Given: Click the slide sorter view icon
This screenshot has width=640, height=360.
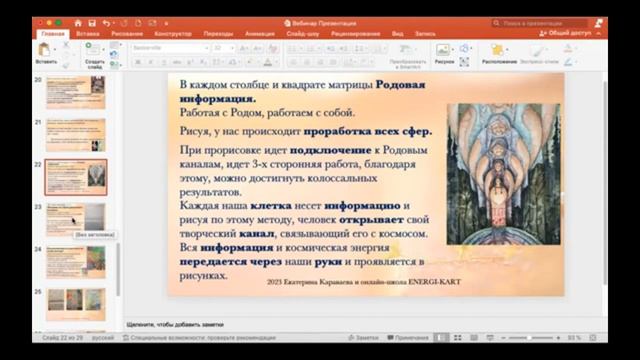Looking at the screenshot, I should (458, 338).
